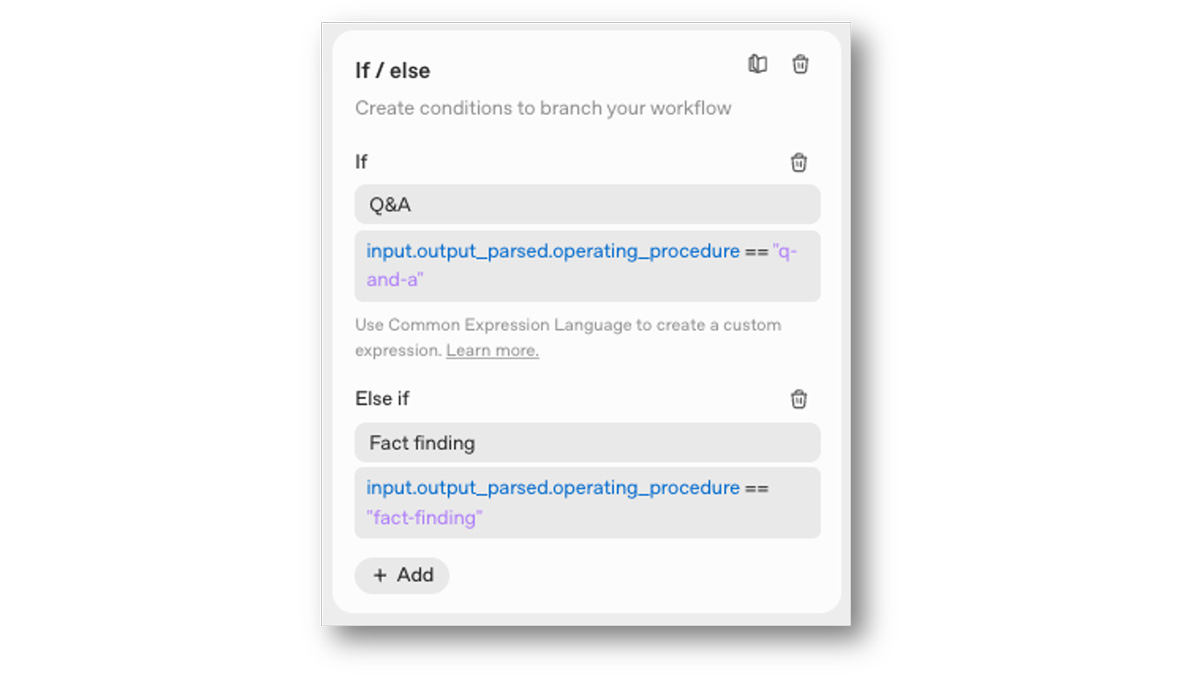Screen dimensions: 1200x675
Task: Click the Common Expression Language helper text
Action: tap(567, 325)
